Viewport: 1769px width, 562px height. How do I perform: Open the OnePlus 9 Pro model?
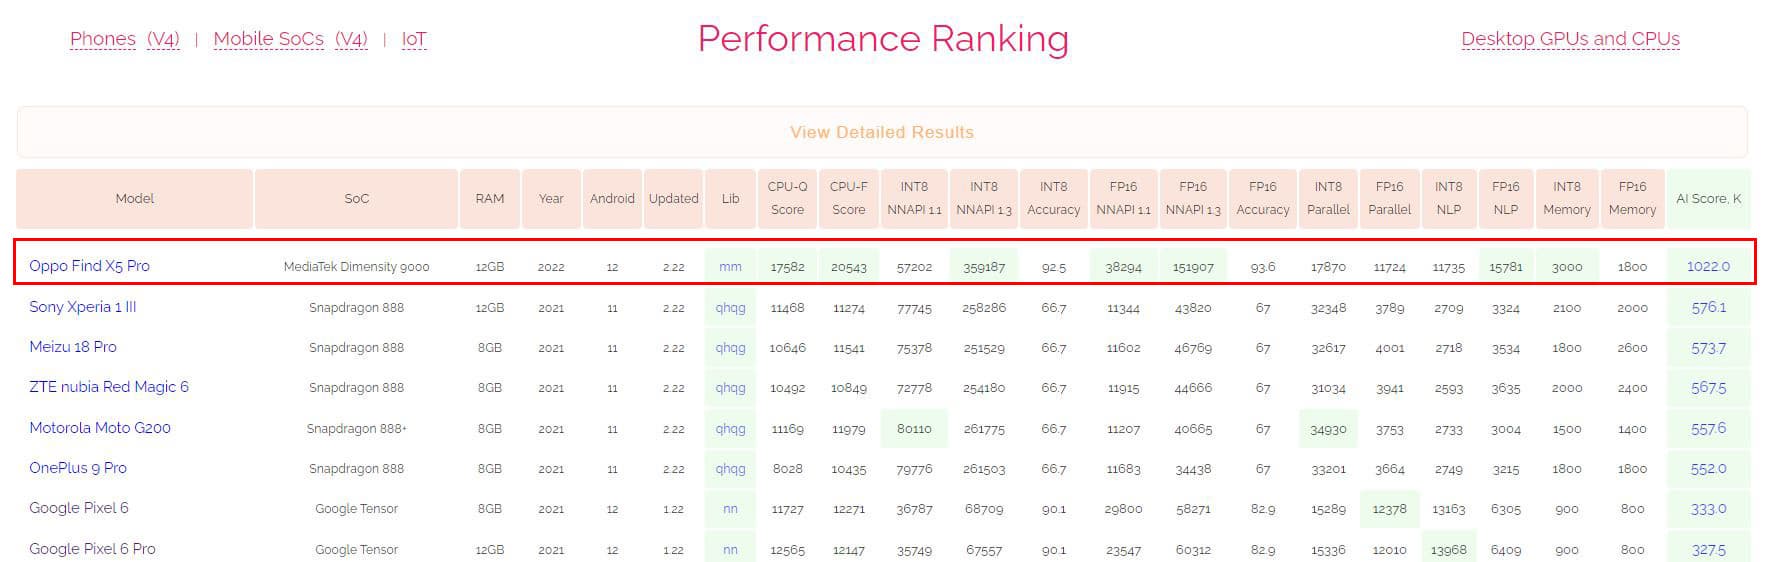(x=78, y=468)
